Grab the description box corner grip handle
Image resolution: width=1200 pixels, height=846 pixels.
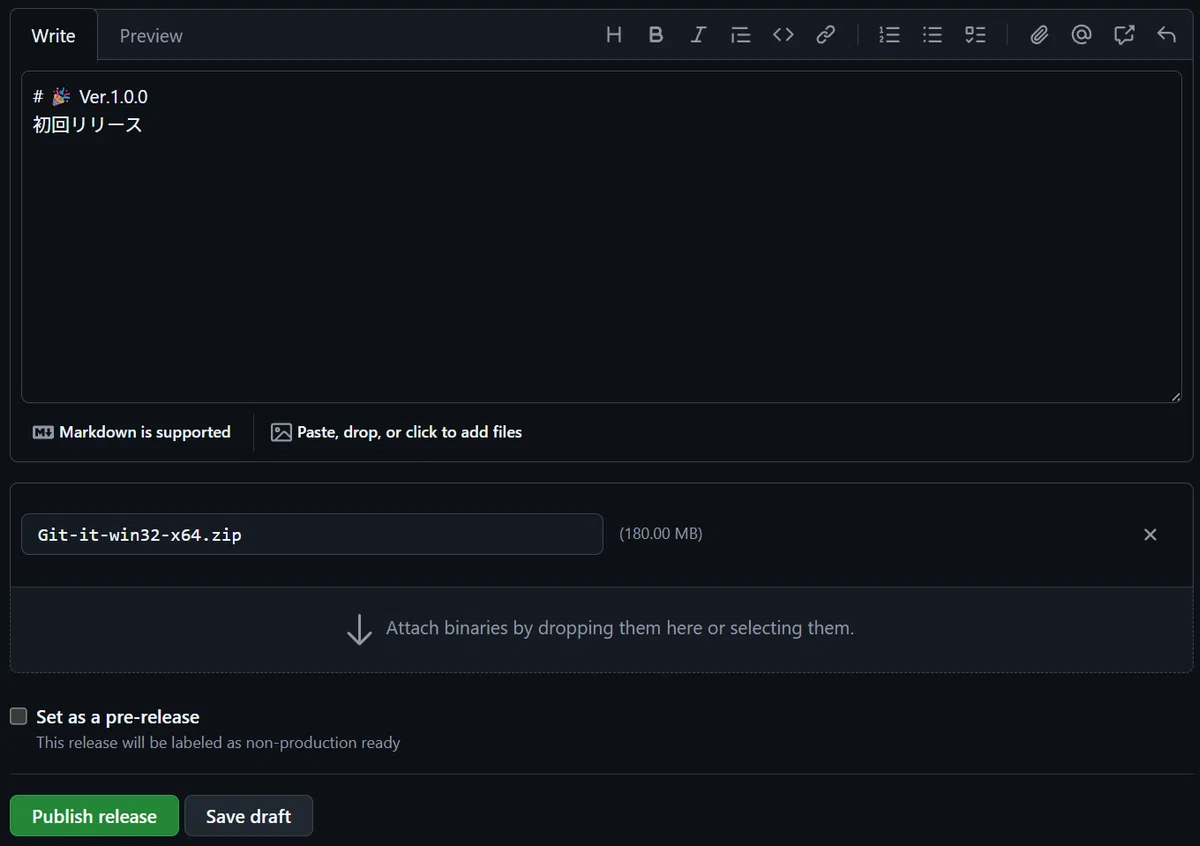1176,397
